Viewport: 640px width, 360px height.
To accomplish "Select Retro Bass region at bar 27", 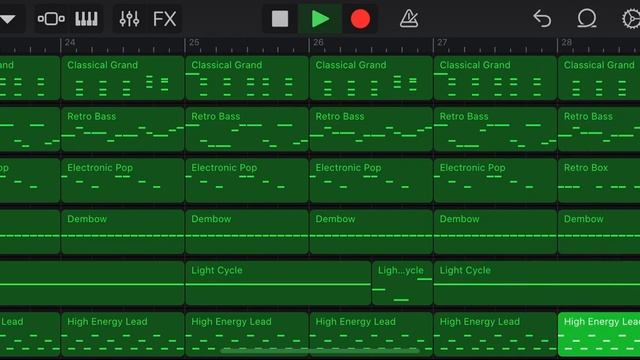I will pyautogui.click(x=495, y=129).
